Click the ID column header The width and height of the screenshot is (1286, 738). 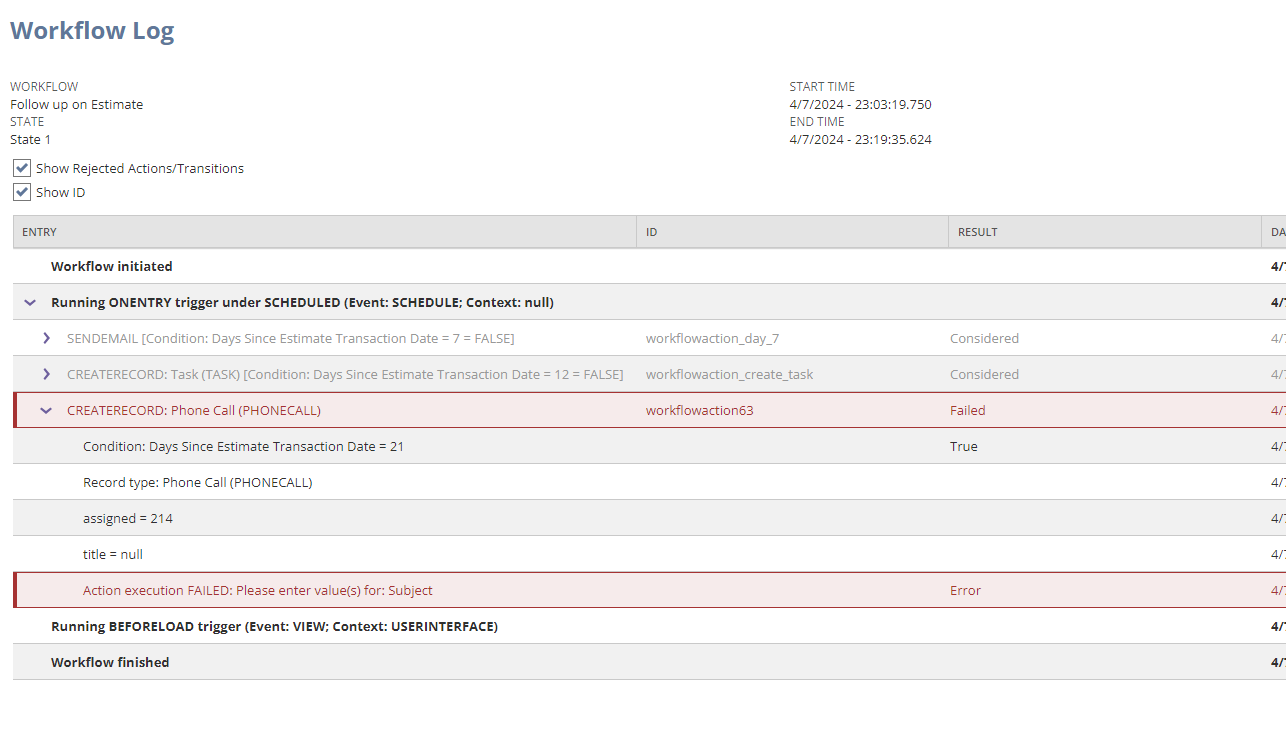650,231
